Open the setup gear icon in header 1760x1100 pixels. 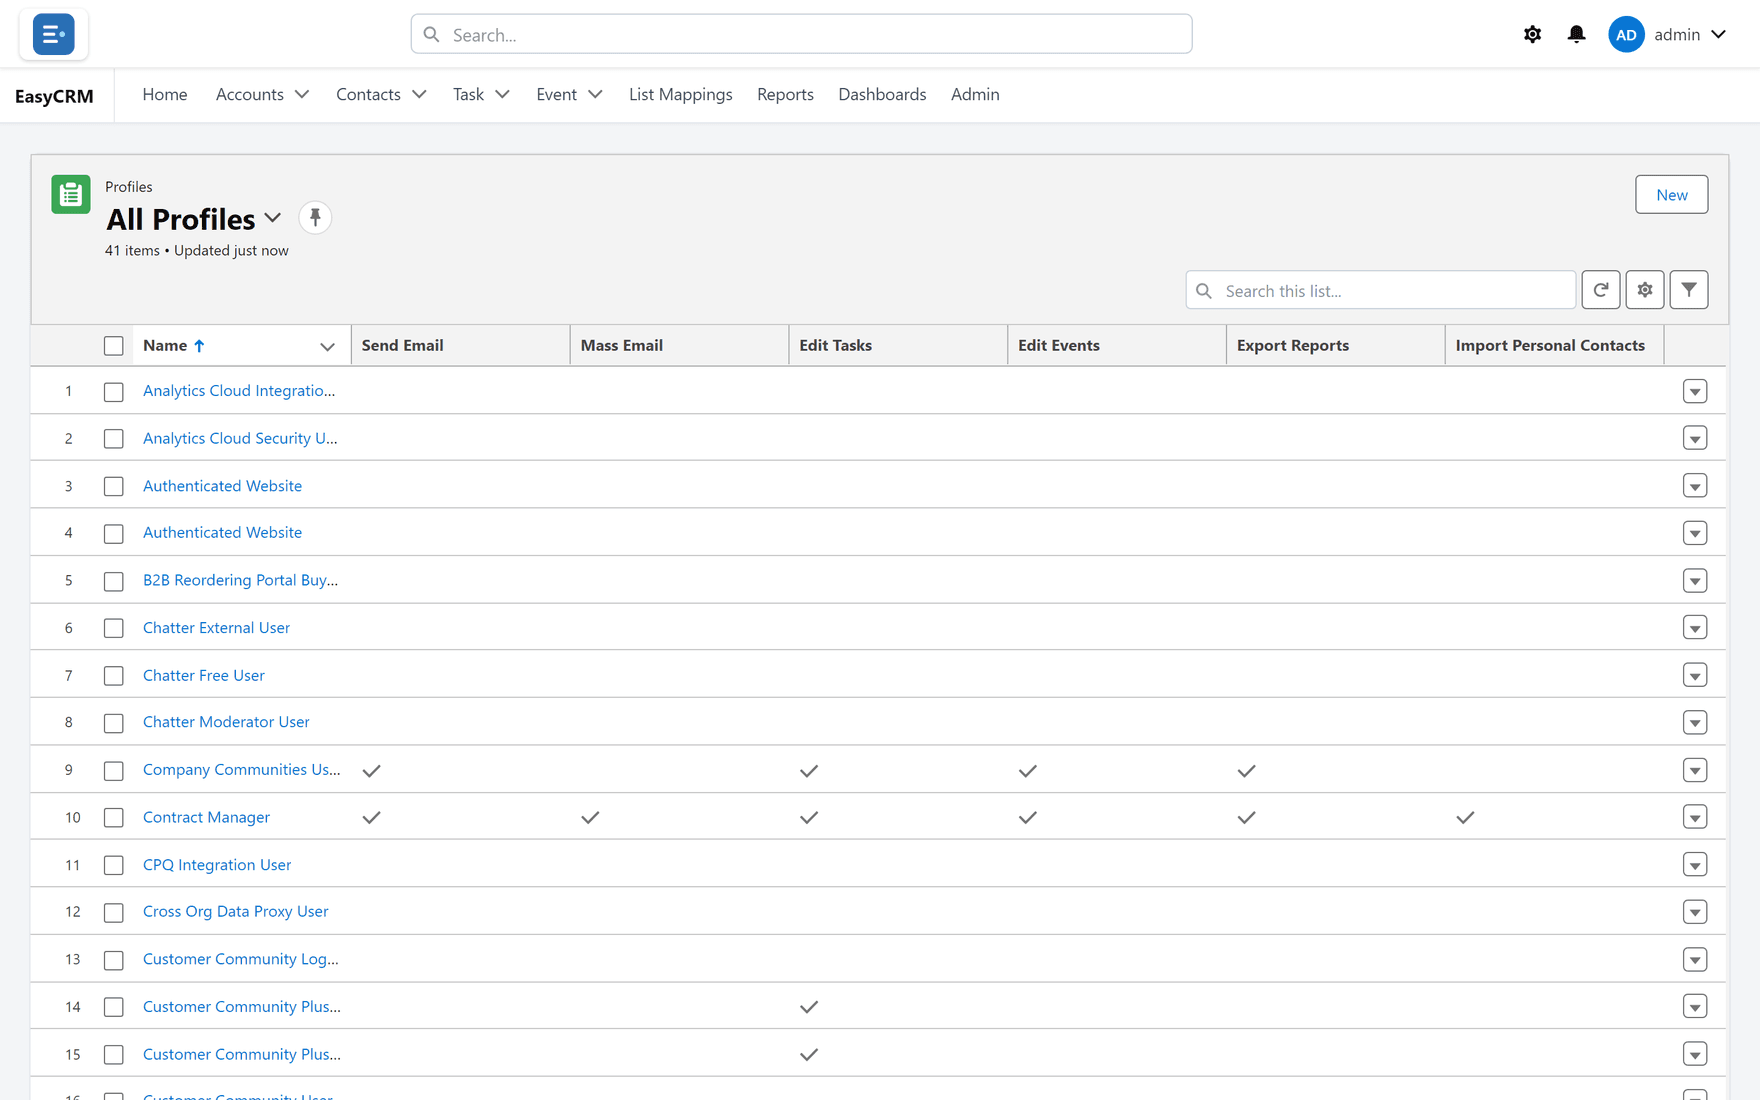point(1532,34)
